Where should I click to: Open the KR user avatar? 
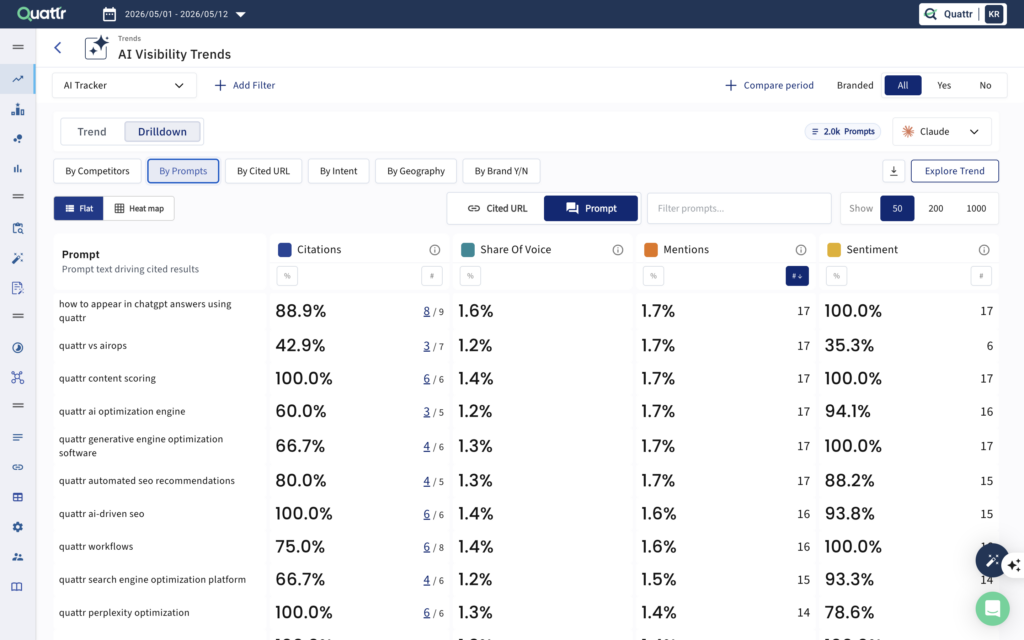point(993,14)
